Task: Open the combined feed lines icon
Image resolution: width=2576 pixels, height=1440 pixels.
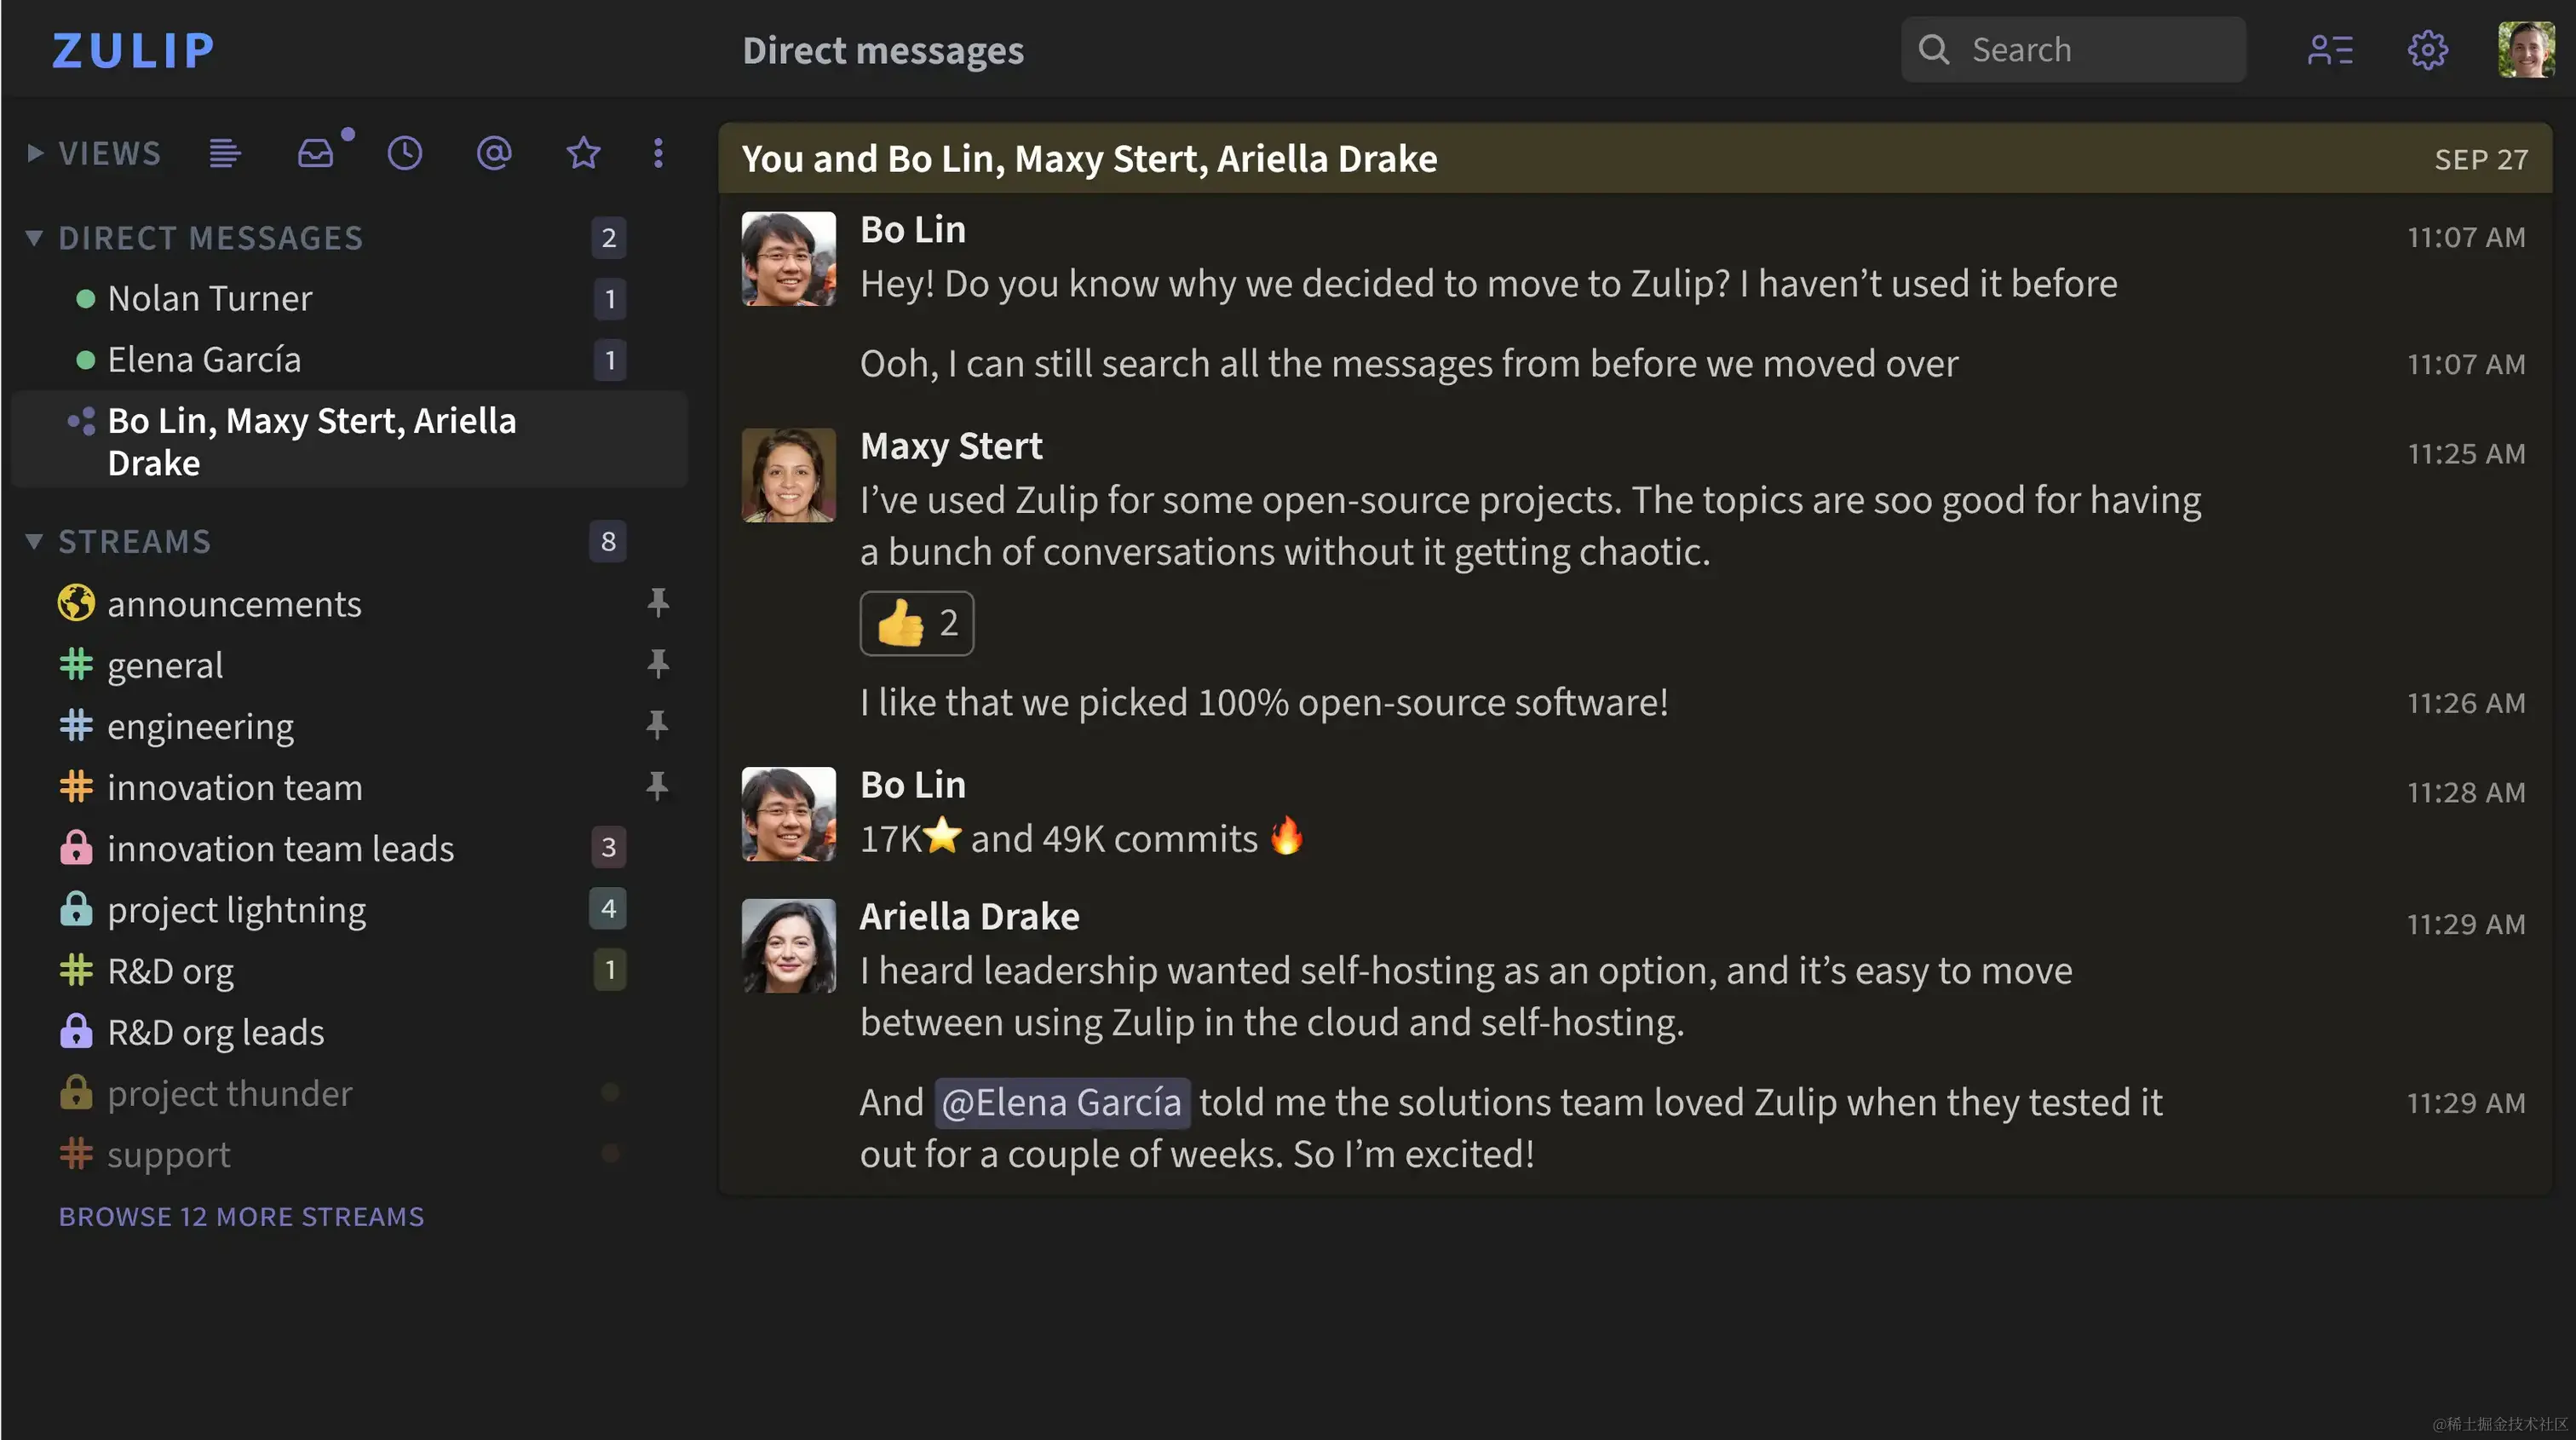Action: click(x=225, y=153)
